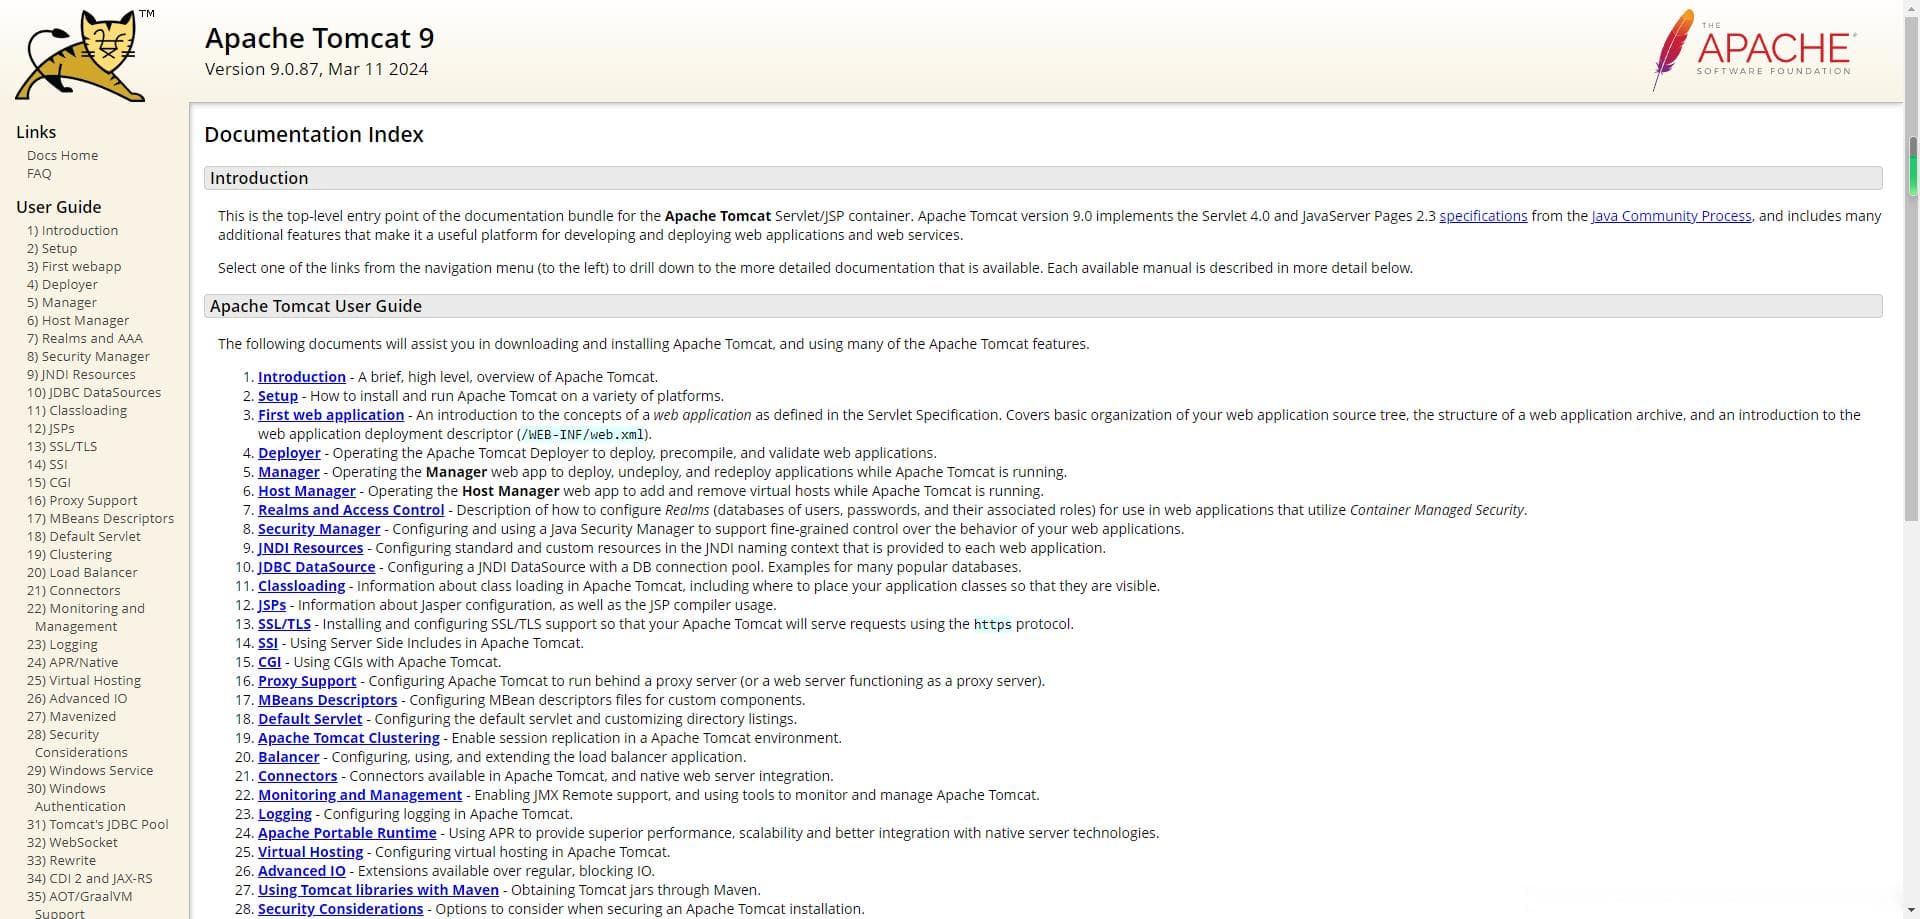Image resolution: width=1920 pixels, height=919 pixels.
Task: Open 17) MBeans Descriptors in sidebar
Action: pos(100,518)
